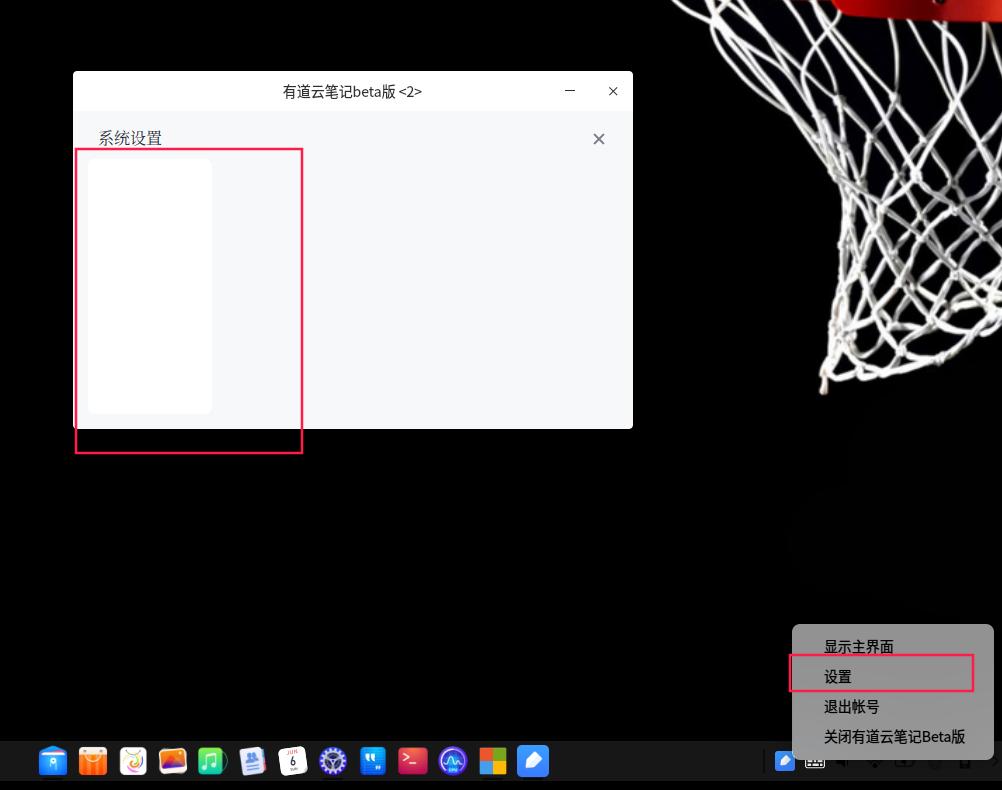Launch the colorful swirl browser icon
The width and height of the screenshot is (1002, 790).
pyautogui.click(x=133, y=761)
